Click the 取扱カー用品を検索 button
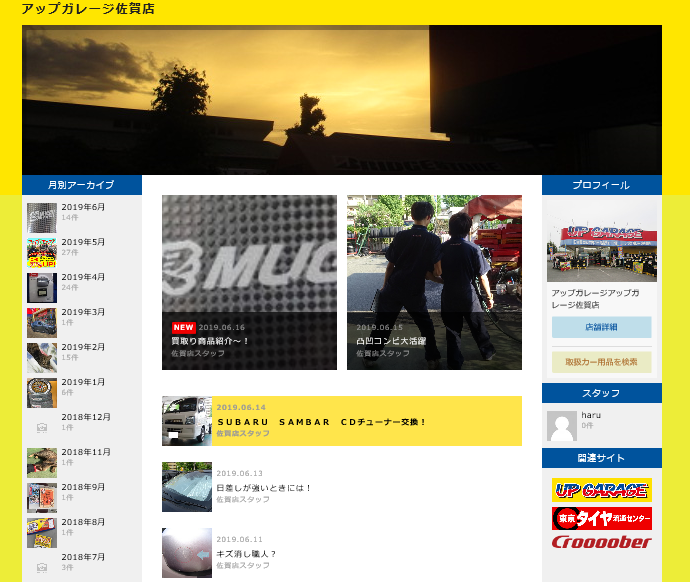The width and height of the screenshot is (690, 582). [602, 362]
